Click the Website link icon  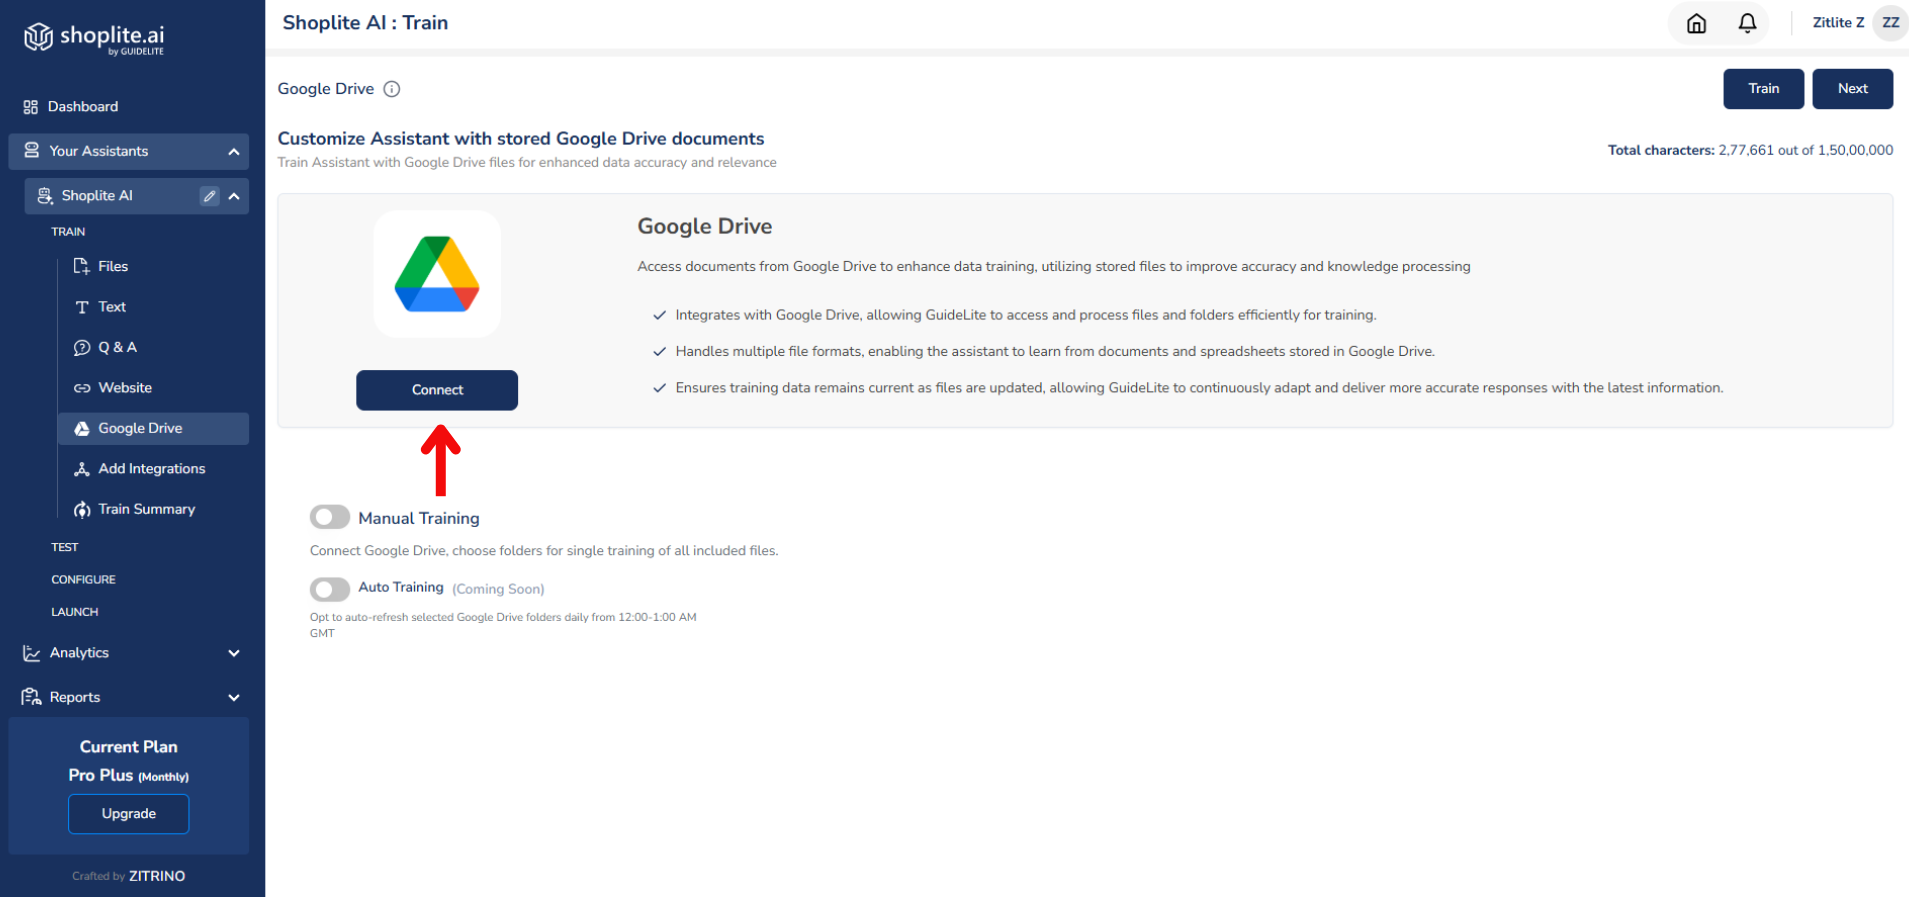tap(82, 388)
